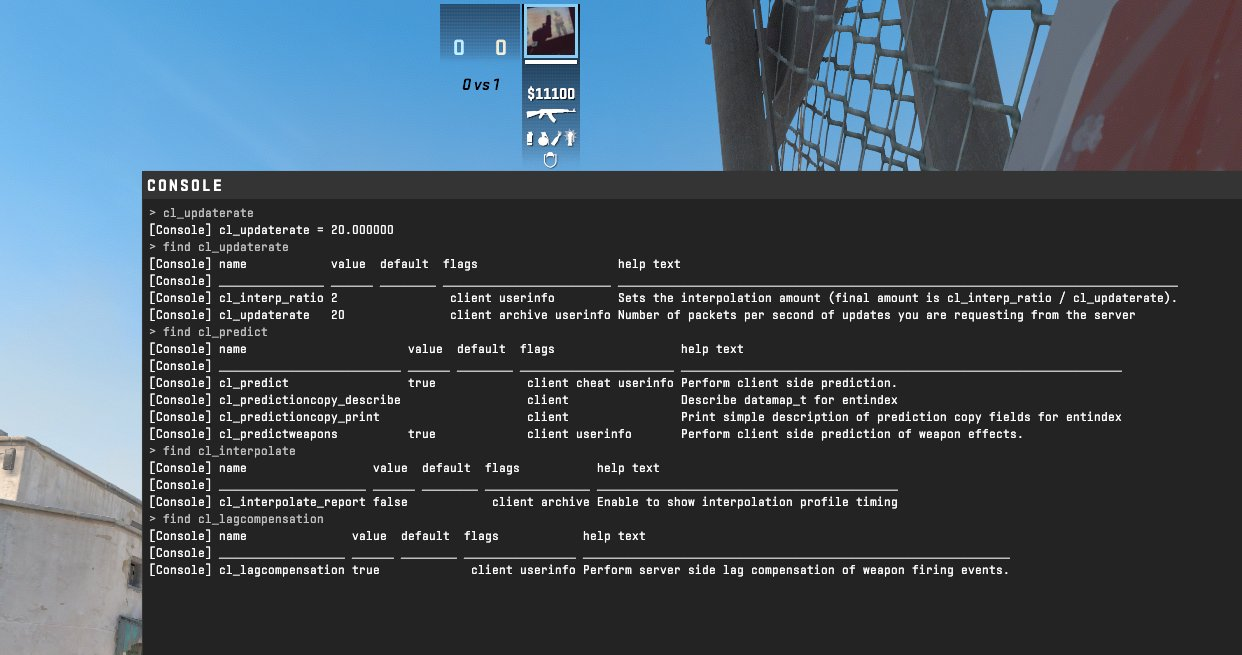
Task: Click the right team score zero
Action: (500, 47)
